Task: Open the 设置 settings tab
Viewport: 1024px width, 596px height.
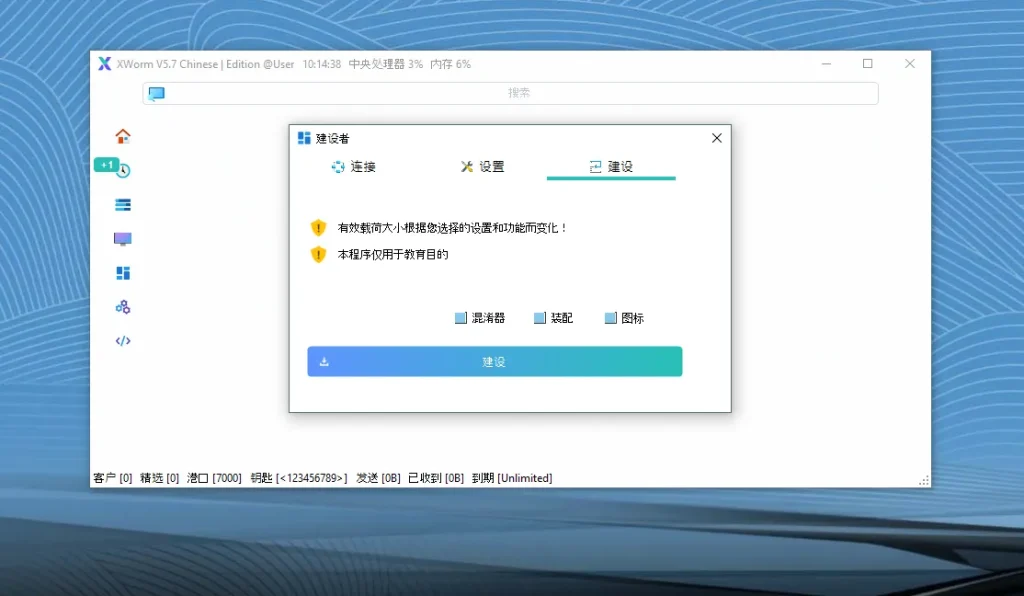Action: tap(484, 167)
